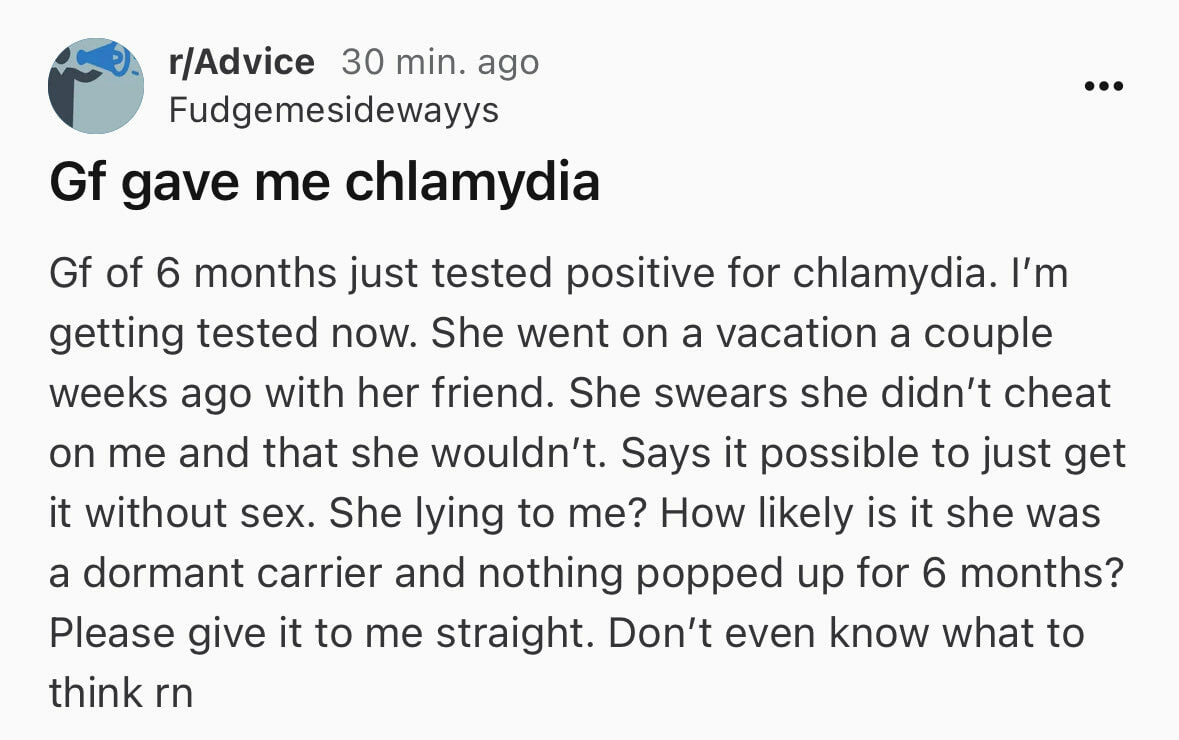Click the line starting "getting tested now"
This screenshot has height=740, width=1179.
tap(550, 333)
